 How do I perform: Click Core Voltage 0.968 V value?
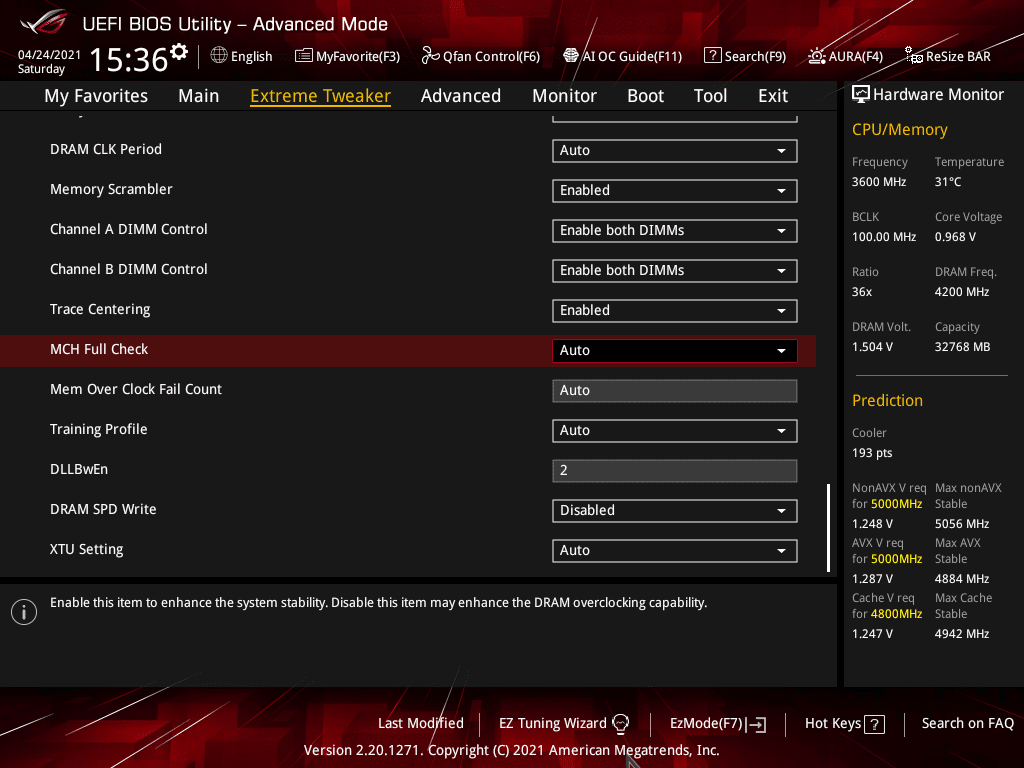coord(955,237)
